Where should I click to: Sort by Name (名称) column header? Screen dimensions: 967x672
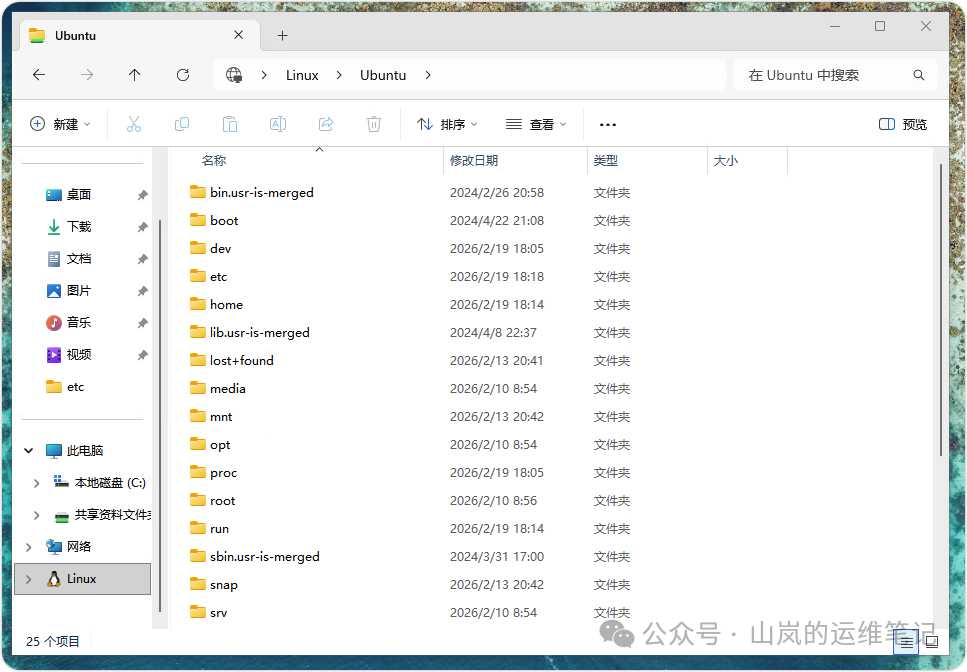[307, 161]
